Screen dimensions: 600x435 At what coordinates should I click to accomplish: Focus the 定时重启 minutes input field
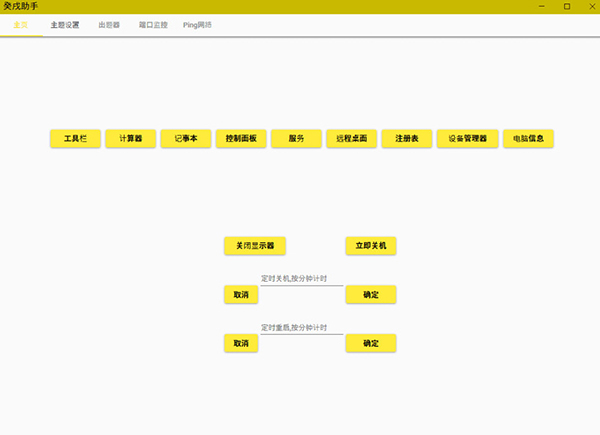tap(302, 329)
